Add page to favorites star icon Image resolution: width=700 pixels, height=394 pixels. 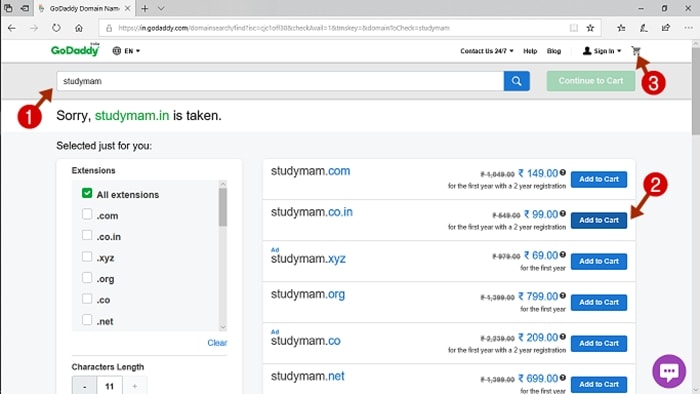(590, 28)
